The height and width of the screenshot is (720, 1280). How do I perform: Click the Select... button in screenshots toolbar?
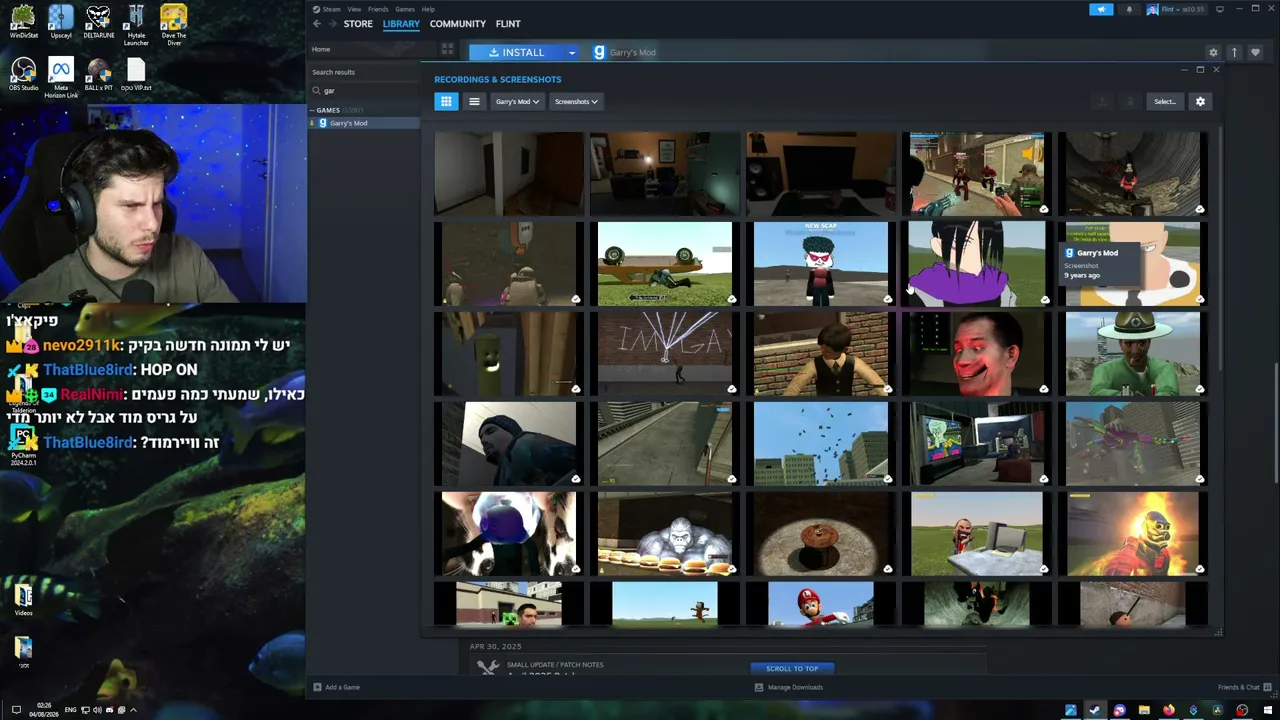[x=1165, y=101]
